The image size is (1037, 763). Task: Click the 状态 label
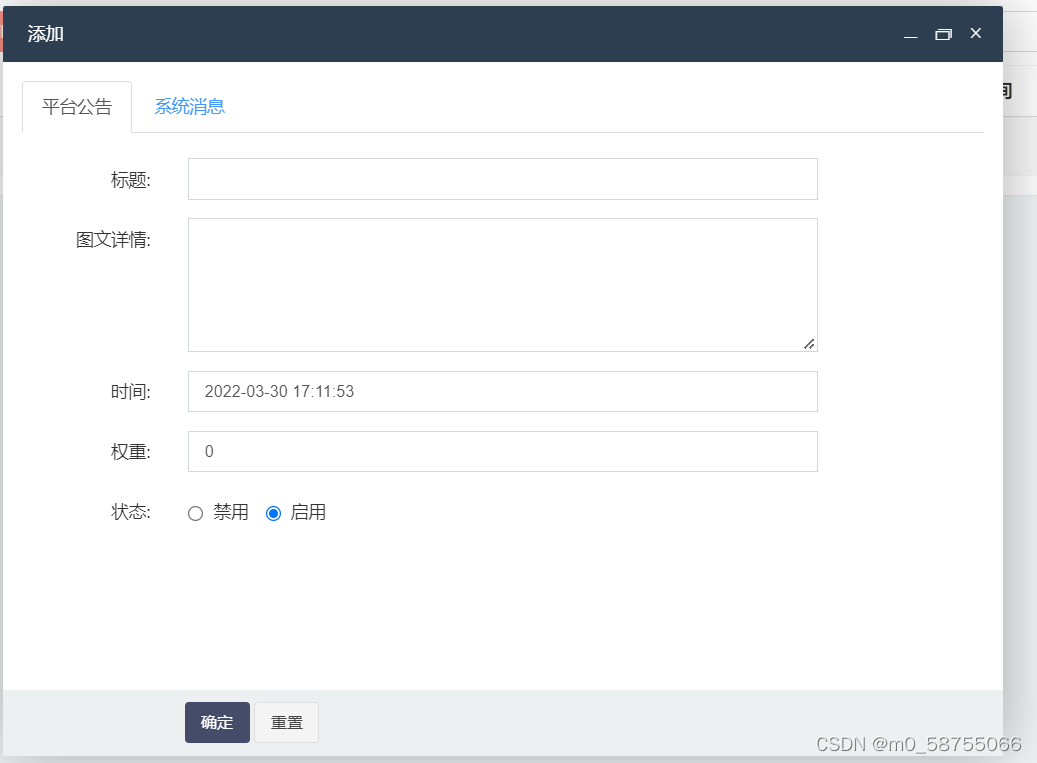point(130,512)
